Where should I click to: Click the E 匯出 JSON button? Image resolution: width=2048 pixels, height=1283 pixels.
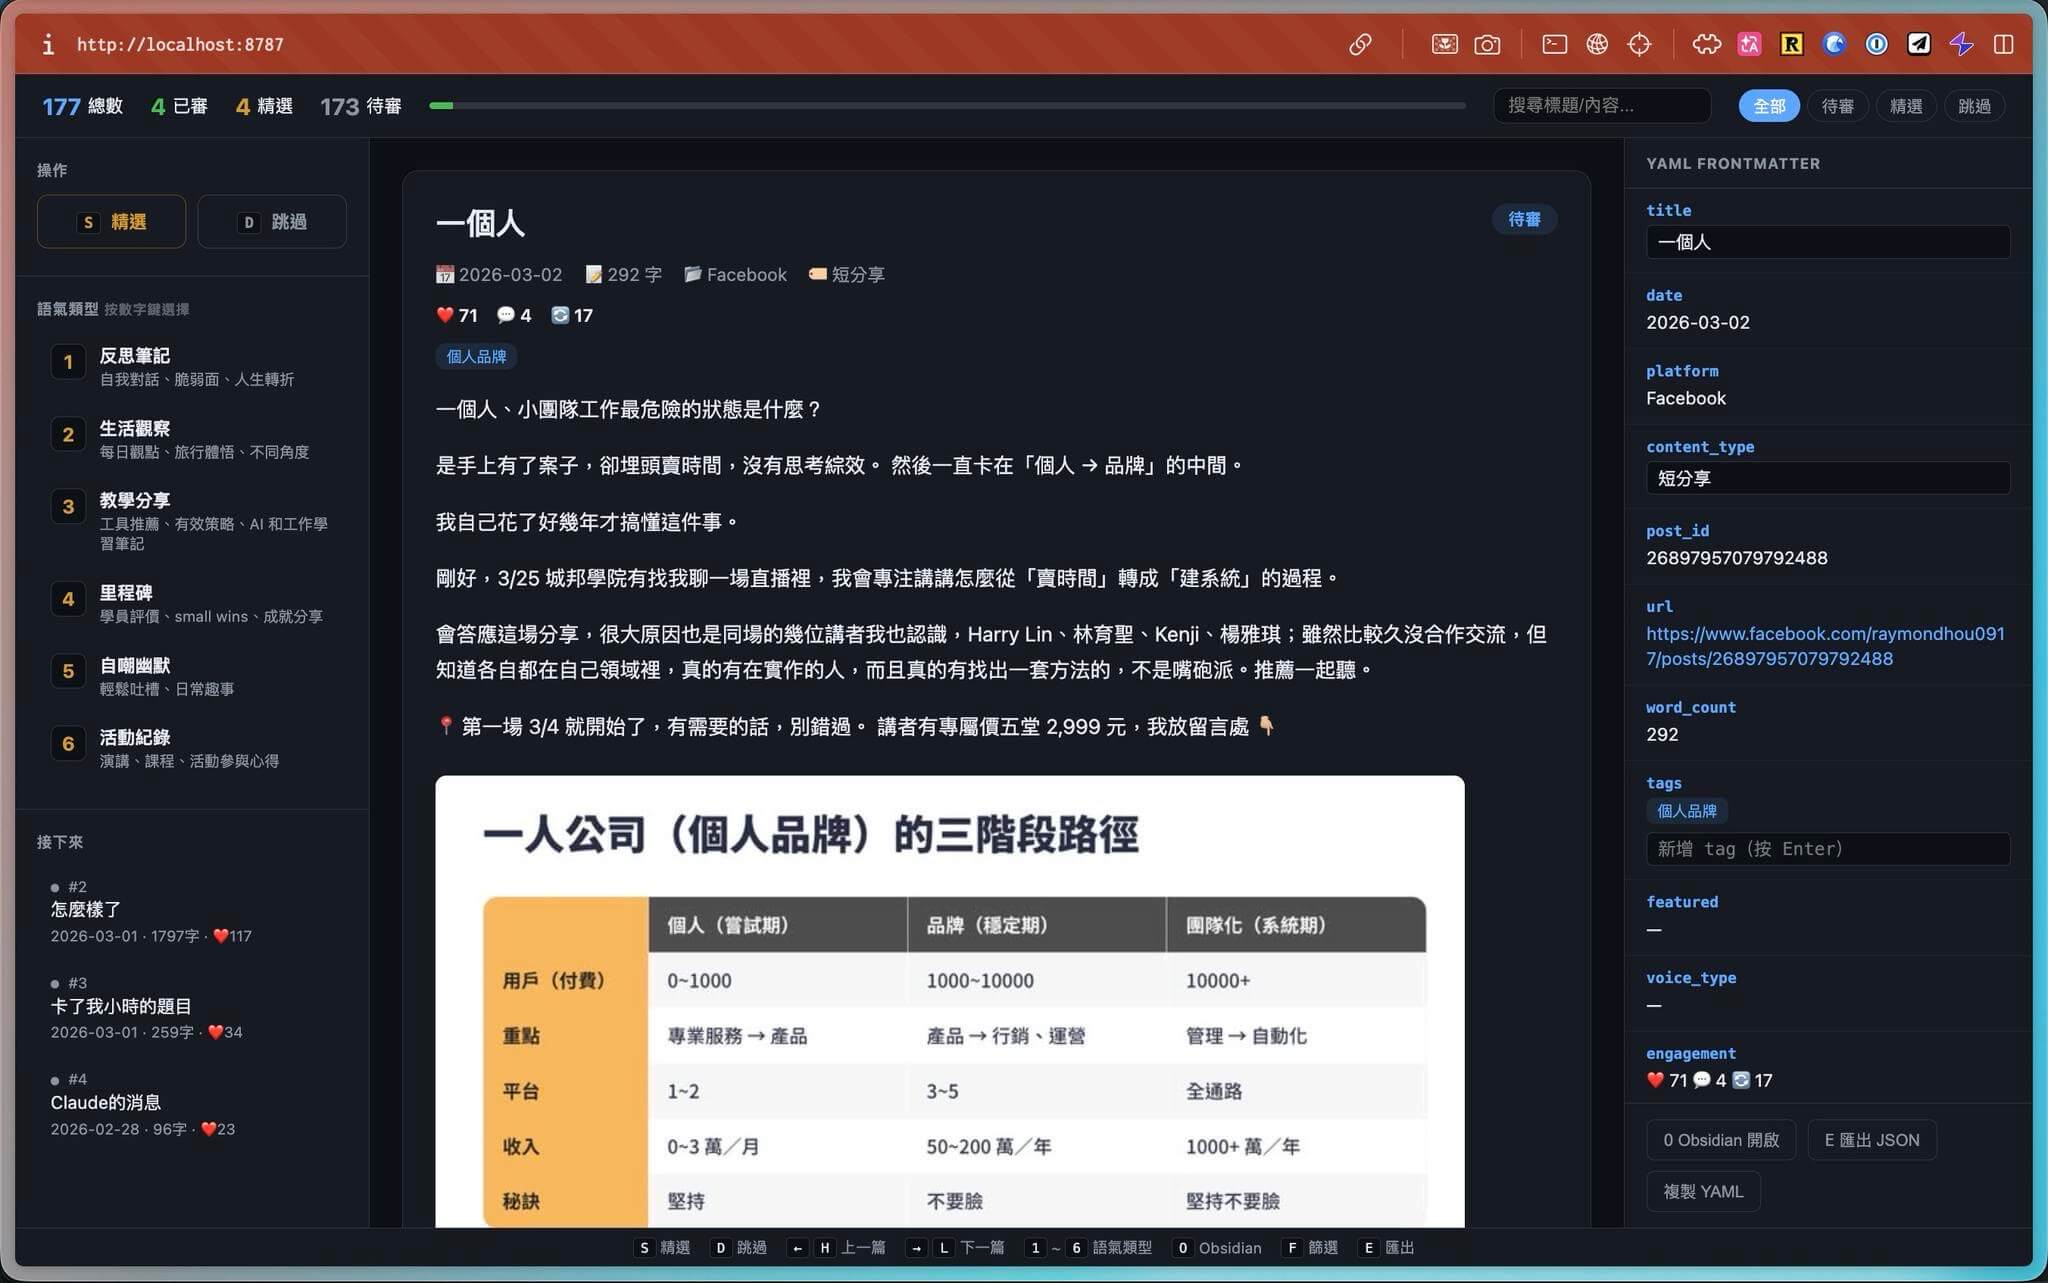[x=1871, y=1140]
